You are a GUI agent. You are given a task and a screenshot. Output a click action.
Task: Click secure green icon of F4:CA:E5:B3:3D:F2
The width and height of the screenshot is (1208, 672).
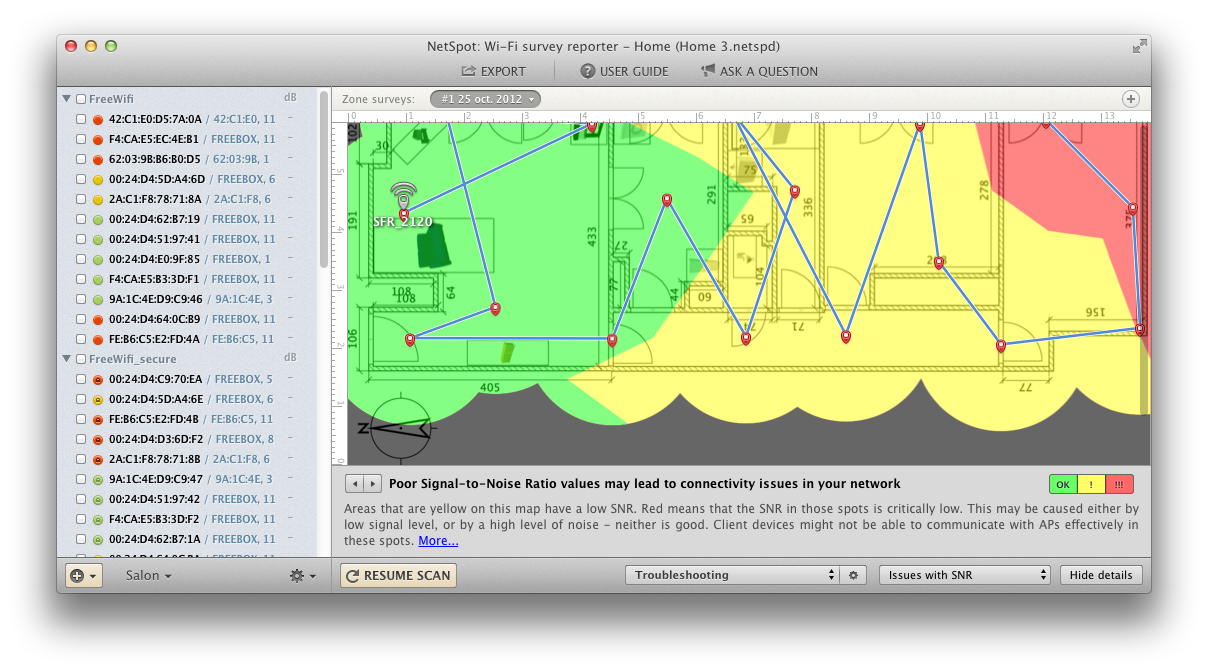pyautogui.click(x=98, y=519)
